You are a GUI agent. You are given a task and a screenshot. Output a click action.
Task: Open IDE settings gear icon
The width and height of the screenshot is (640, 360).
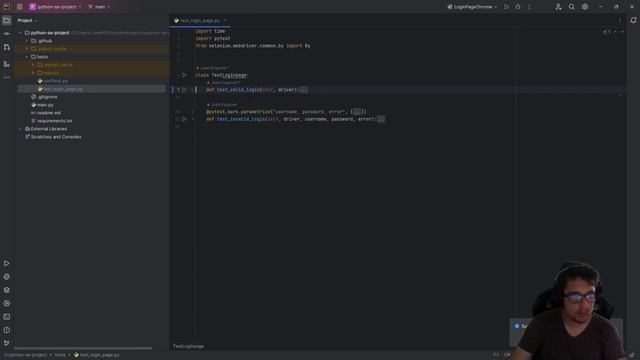coord(585,7)
